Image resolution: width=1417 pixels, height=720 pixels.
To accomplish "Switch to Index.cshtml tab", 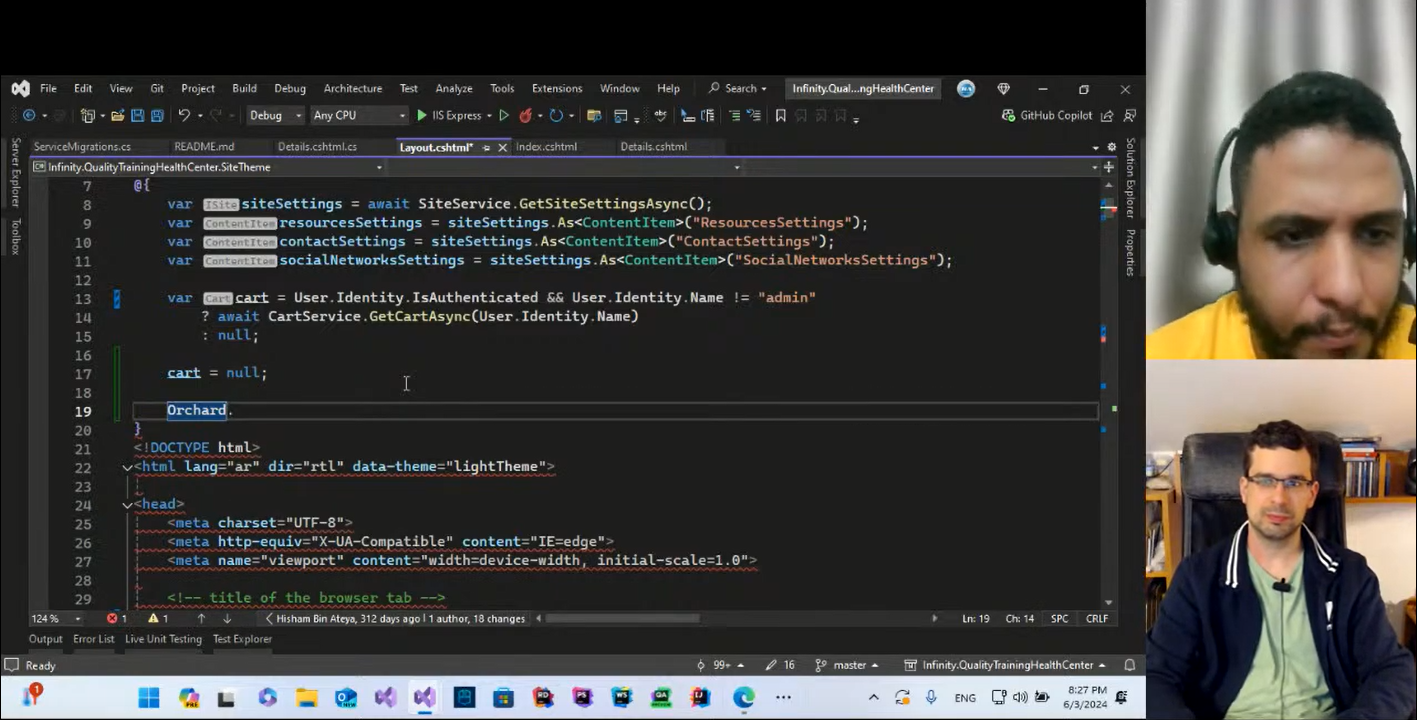I will 546,147.
